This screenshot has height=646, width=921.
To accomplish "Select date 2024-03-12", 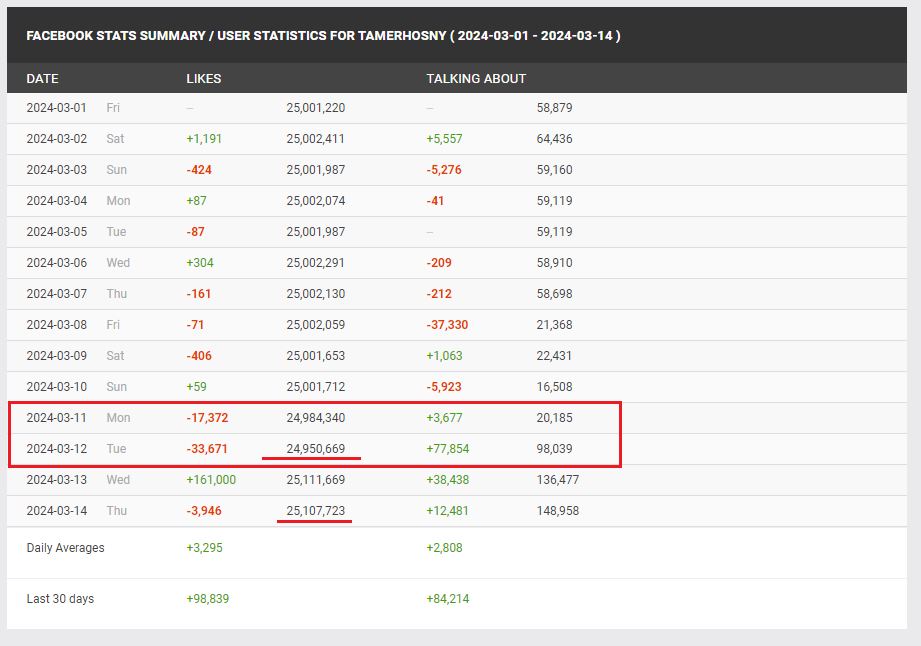I will point(56,449).
